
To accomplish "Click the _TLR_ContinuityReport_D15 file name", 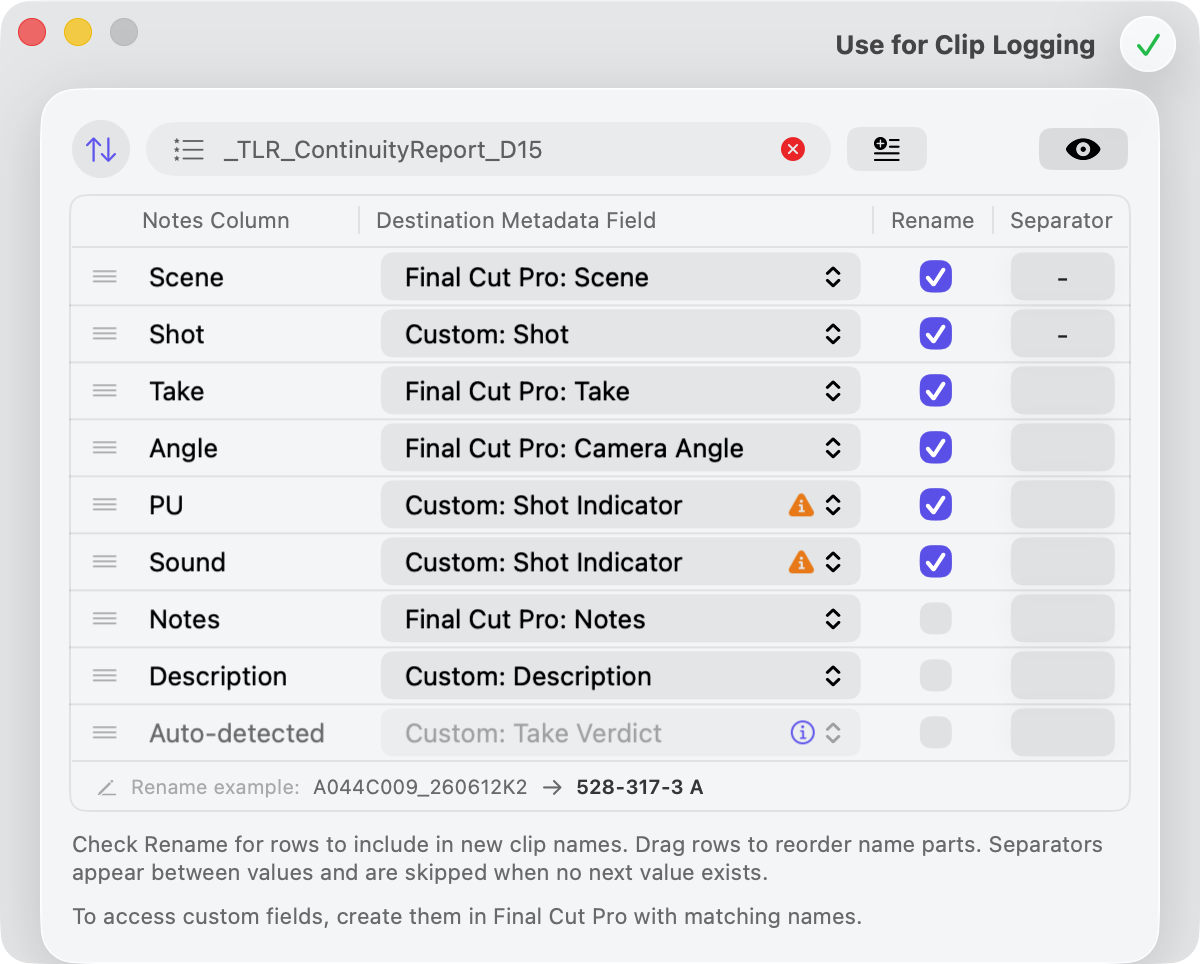I will (x=383, y=150).
